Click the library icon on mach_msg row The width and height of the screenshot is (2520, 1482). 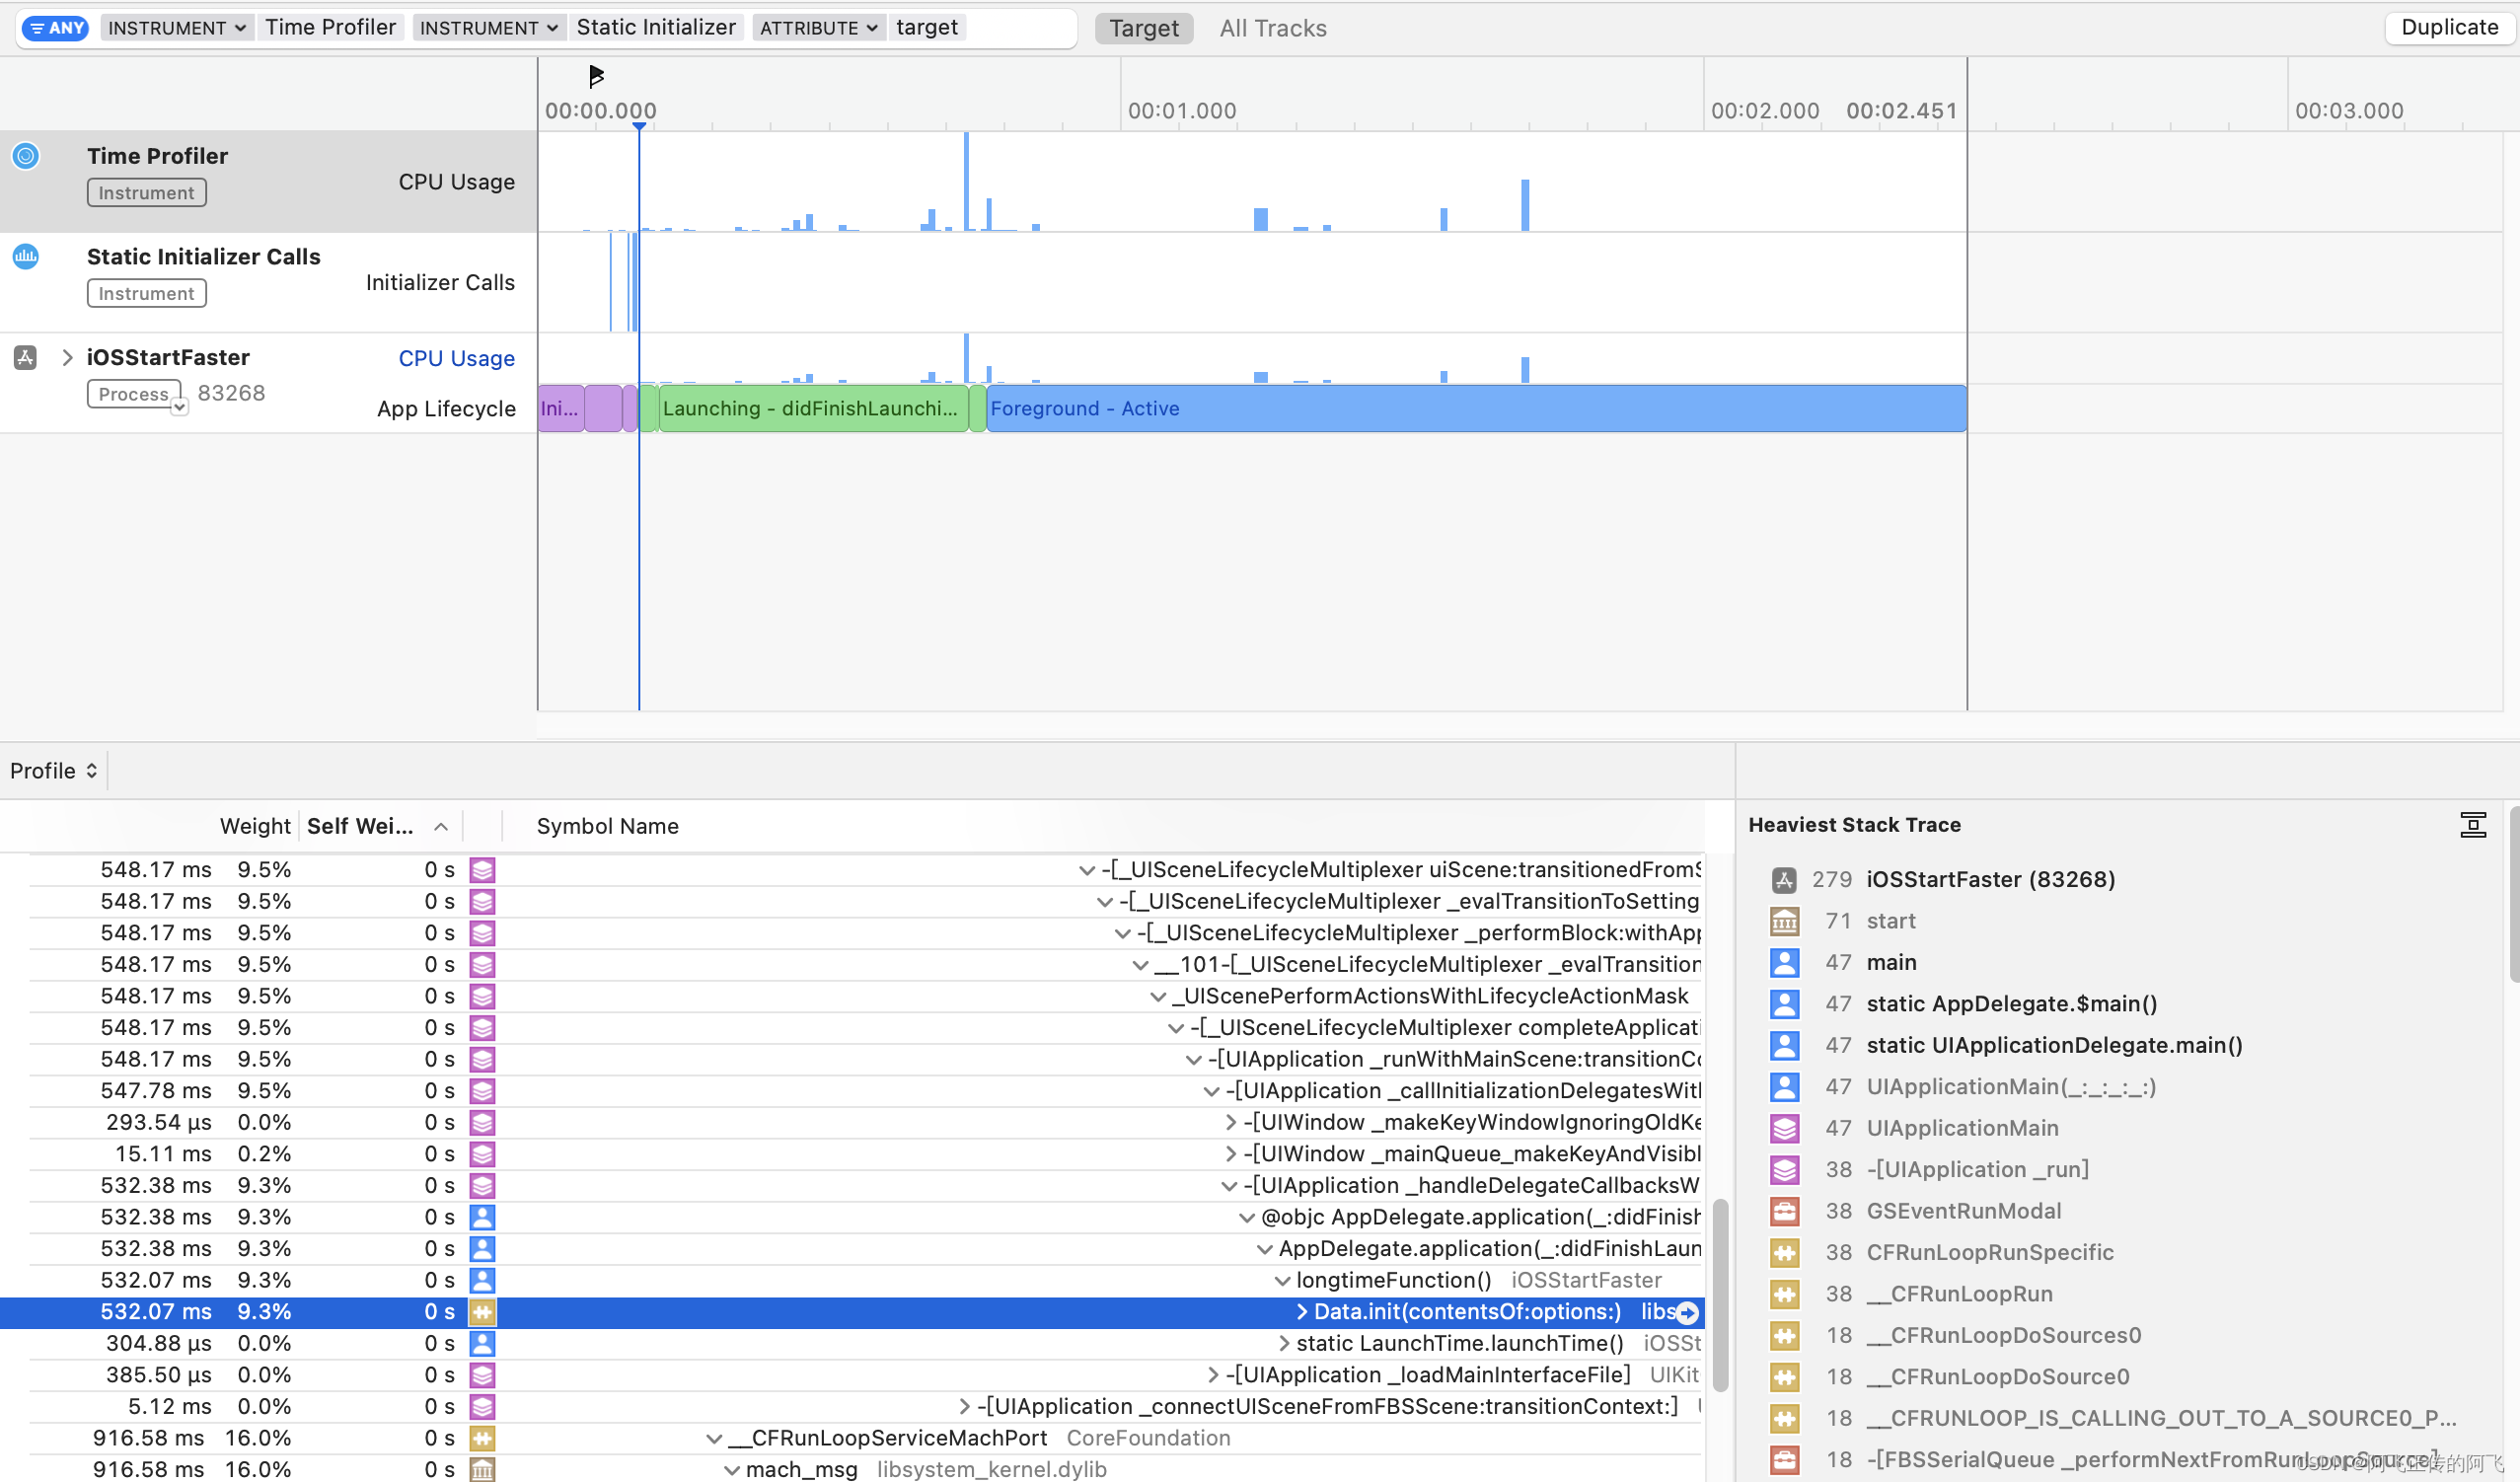pos(482,1470)
